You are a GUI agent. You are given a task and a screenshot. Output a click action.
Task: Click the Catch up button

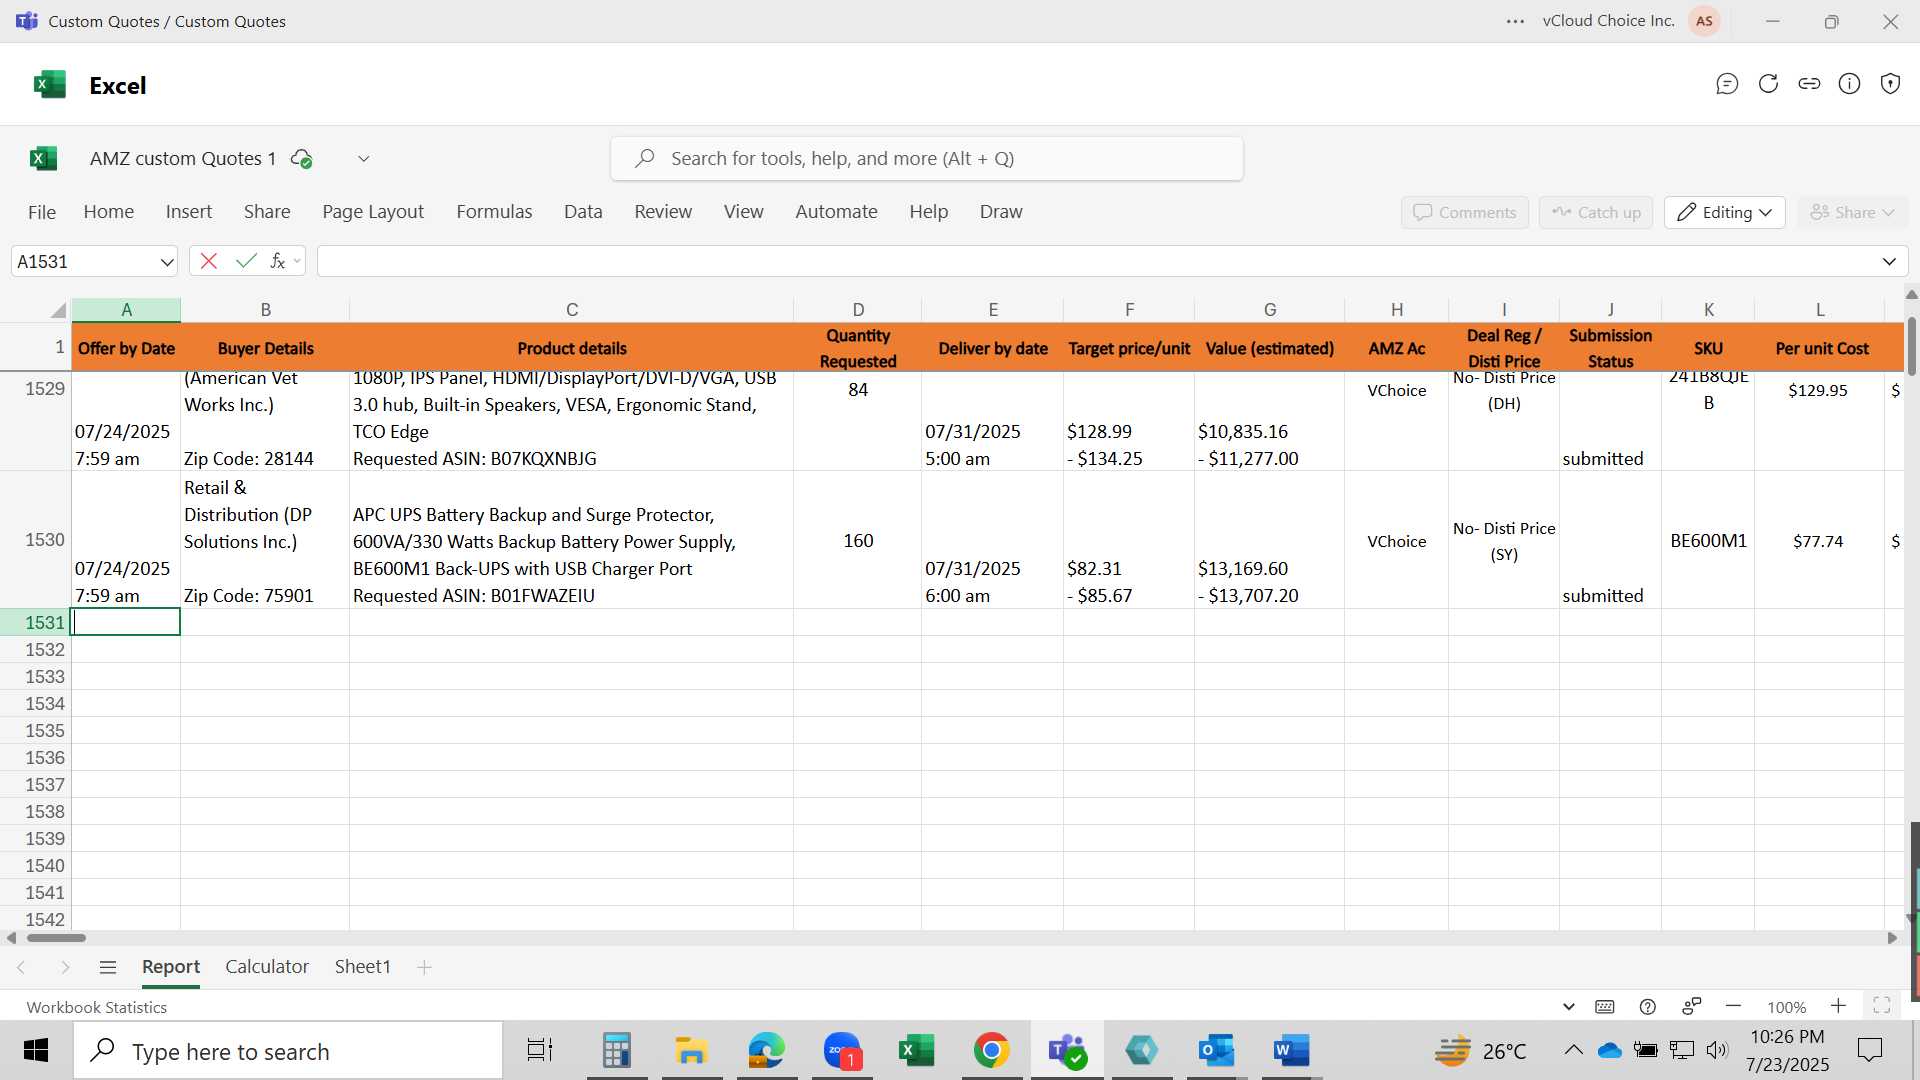(1596, 212)
